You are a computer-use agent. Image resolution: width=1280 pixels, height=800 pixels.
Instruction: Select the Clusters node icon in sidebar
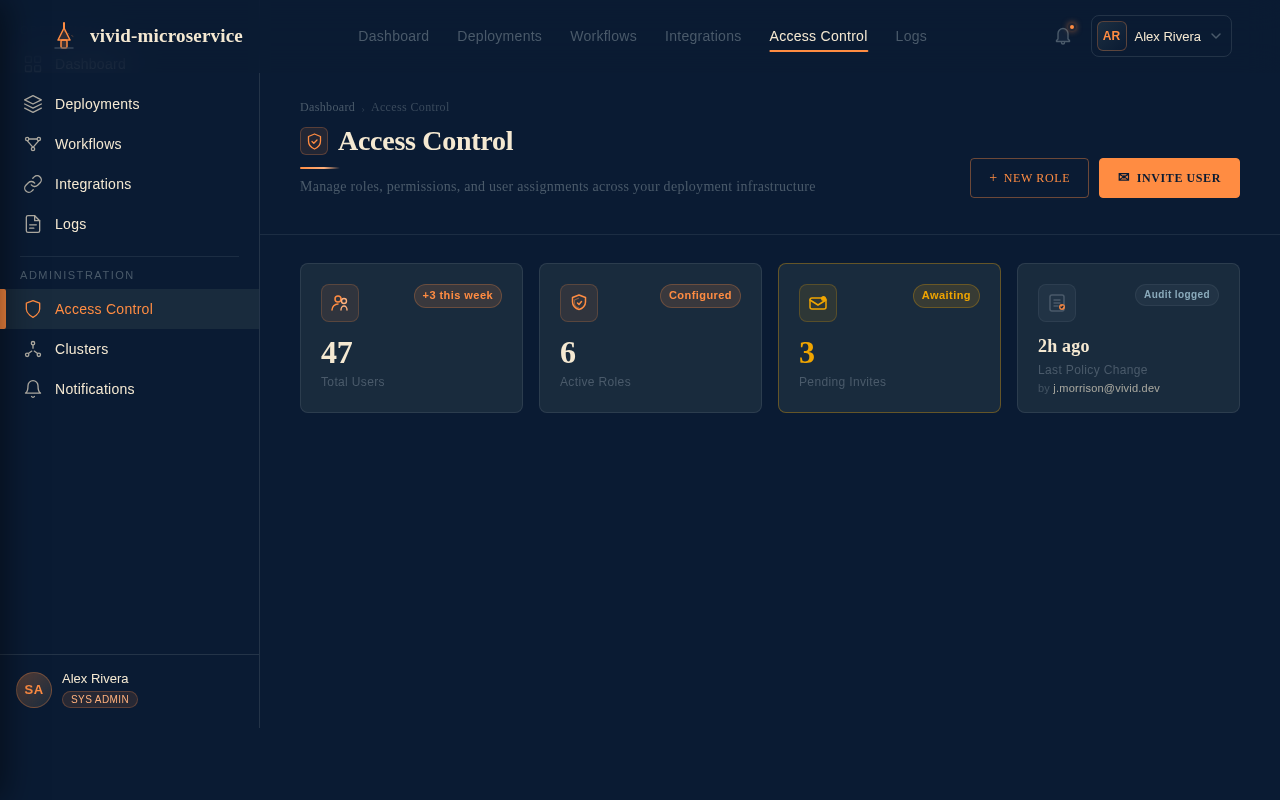coord(32,349)
